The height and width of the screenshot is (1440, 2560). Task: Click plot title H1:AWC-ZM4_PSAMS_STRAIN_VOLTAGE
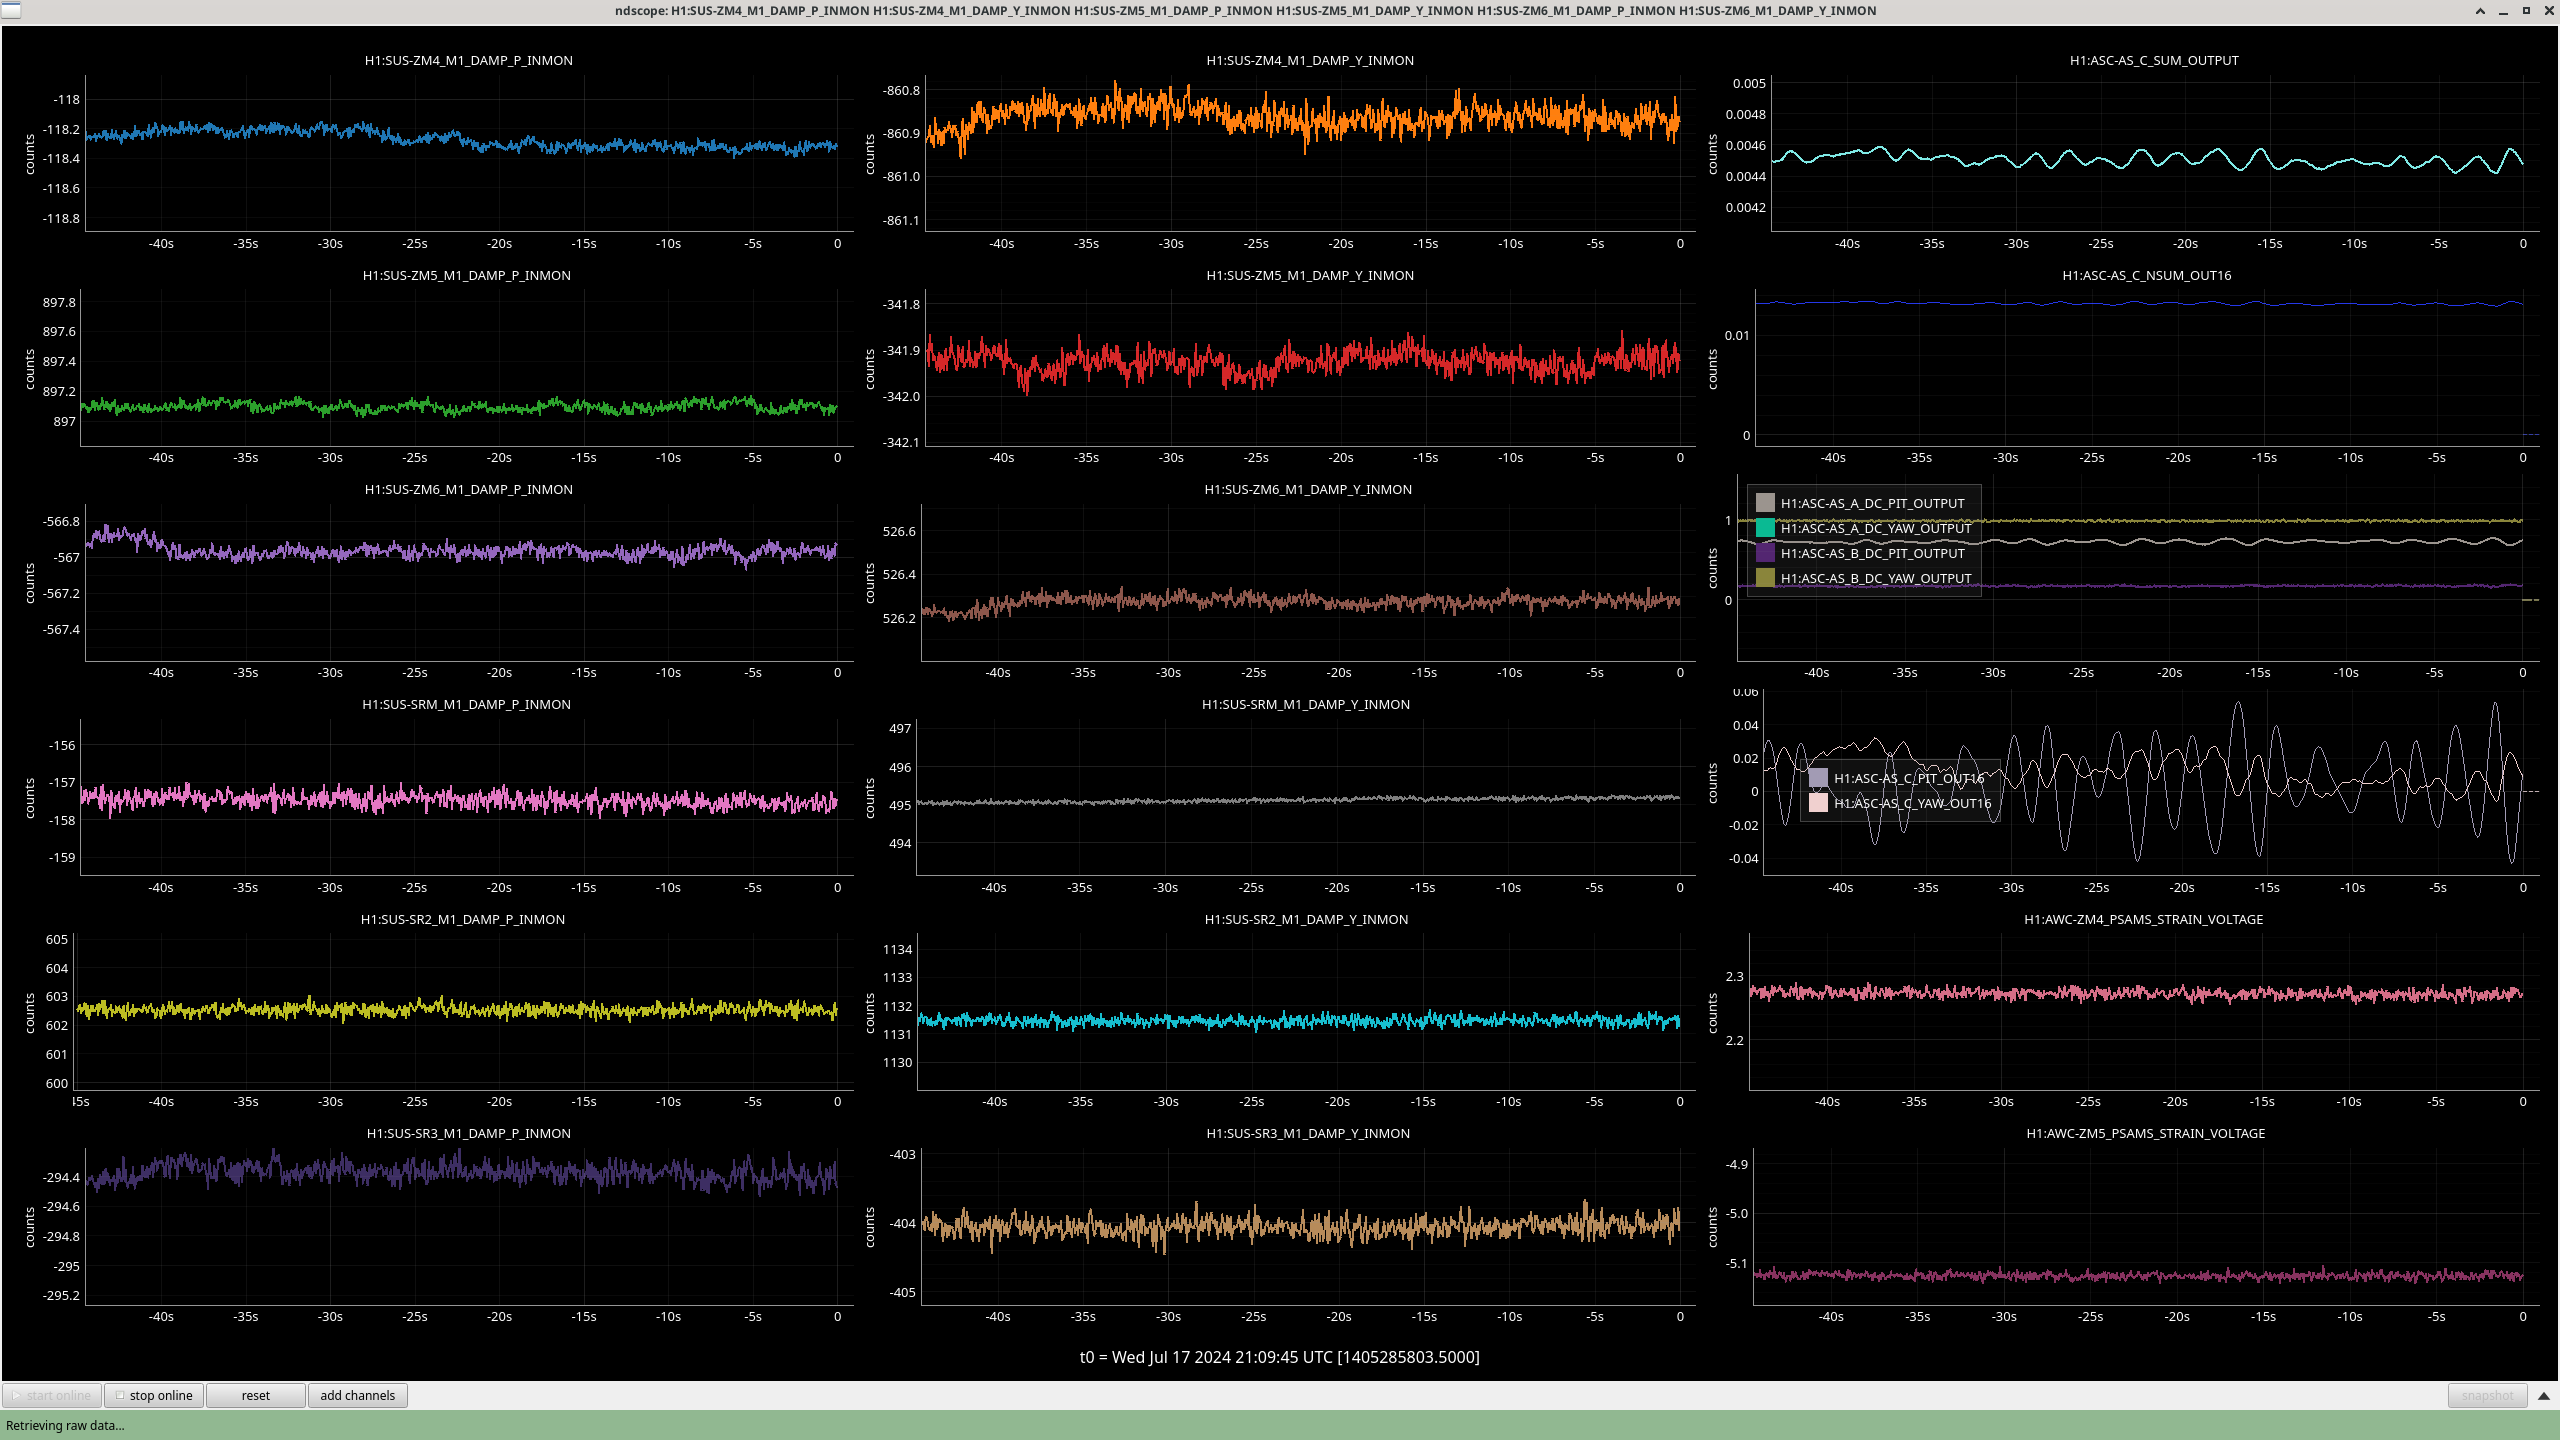pos(2144,920)
